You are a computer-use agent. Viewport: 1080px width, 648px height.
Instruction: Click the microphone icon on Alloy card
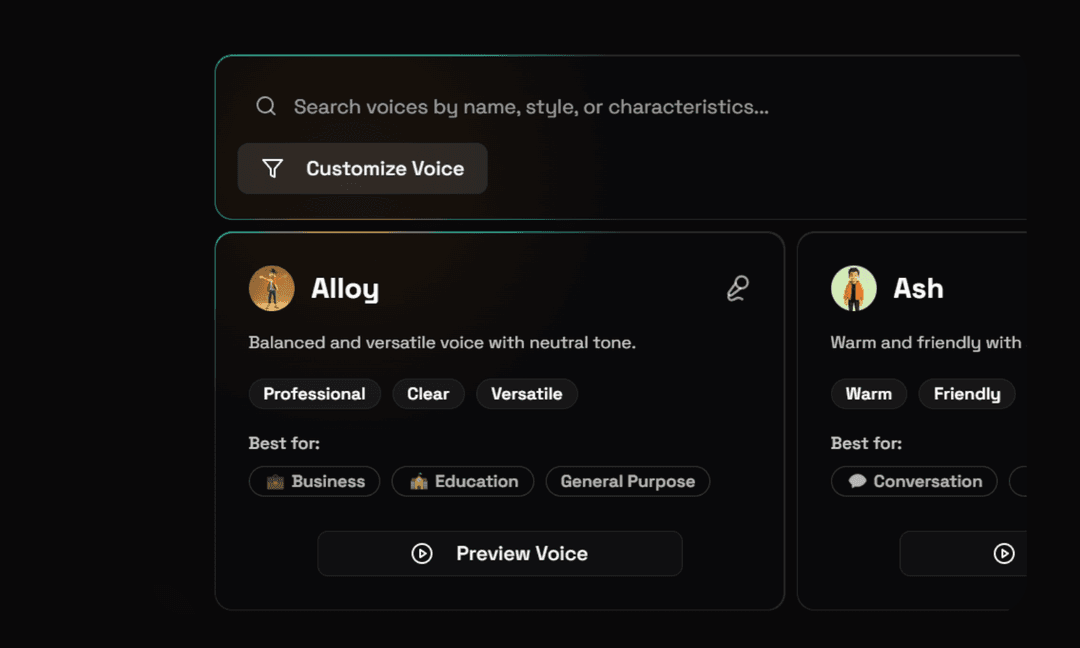737,289
